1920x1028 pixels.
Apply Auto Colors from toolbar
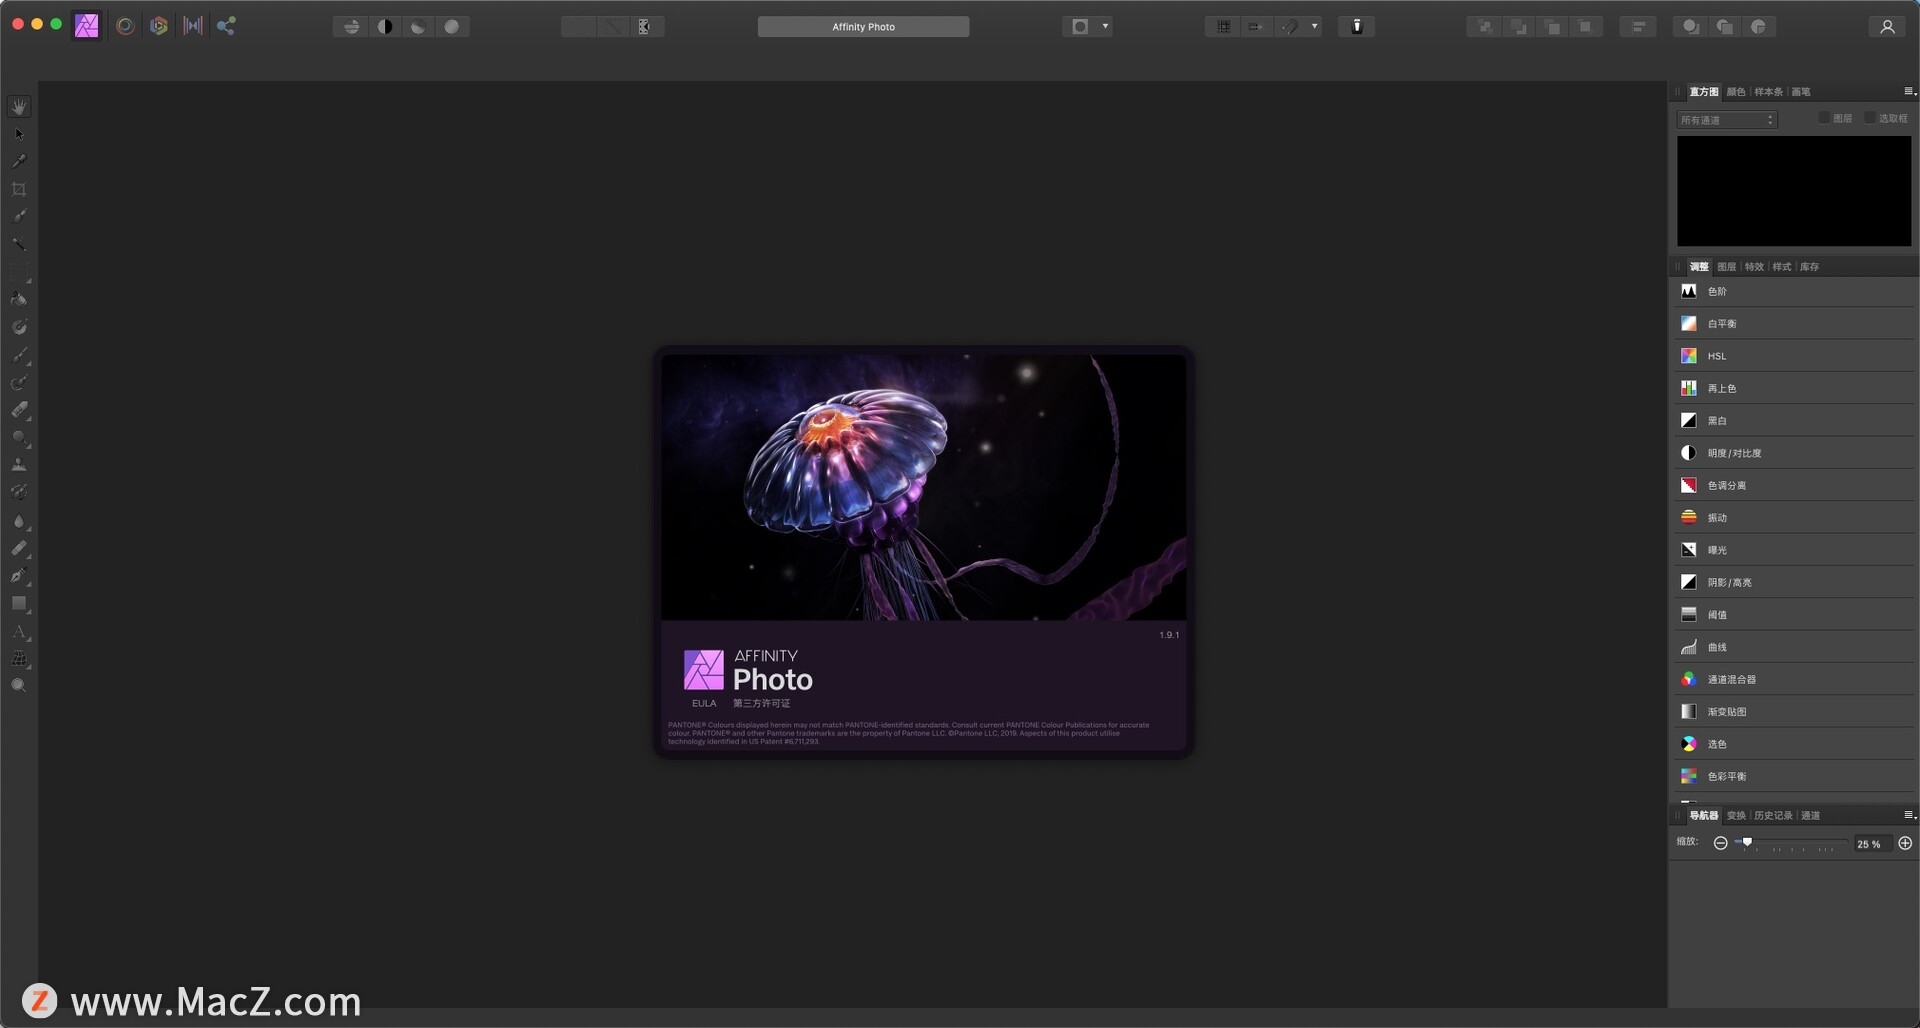tap(418, 27)
